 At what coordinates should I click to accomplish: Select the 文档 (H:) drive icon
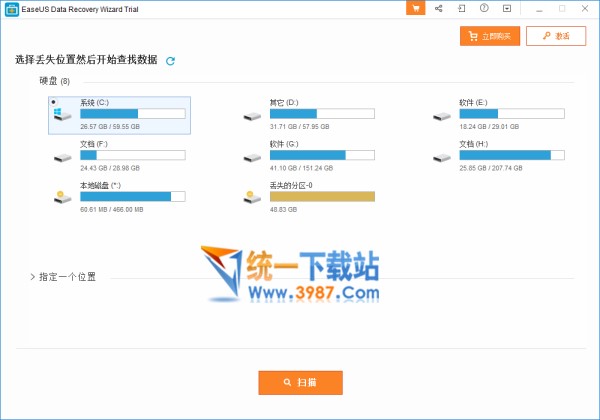(441, 157)
